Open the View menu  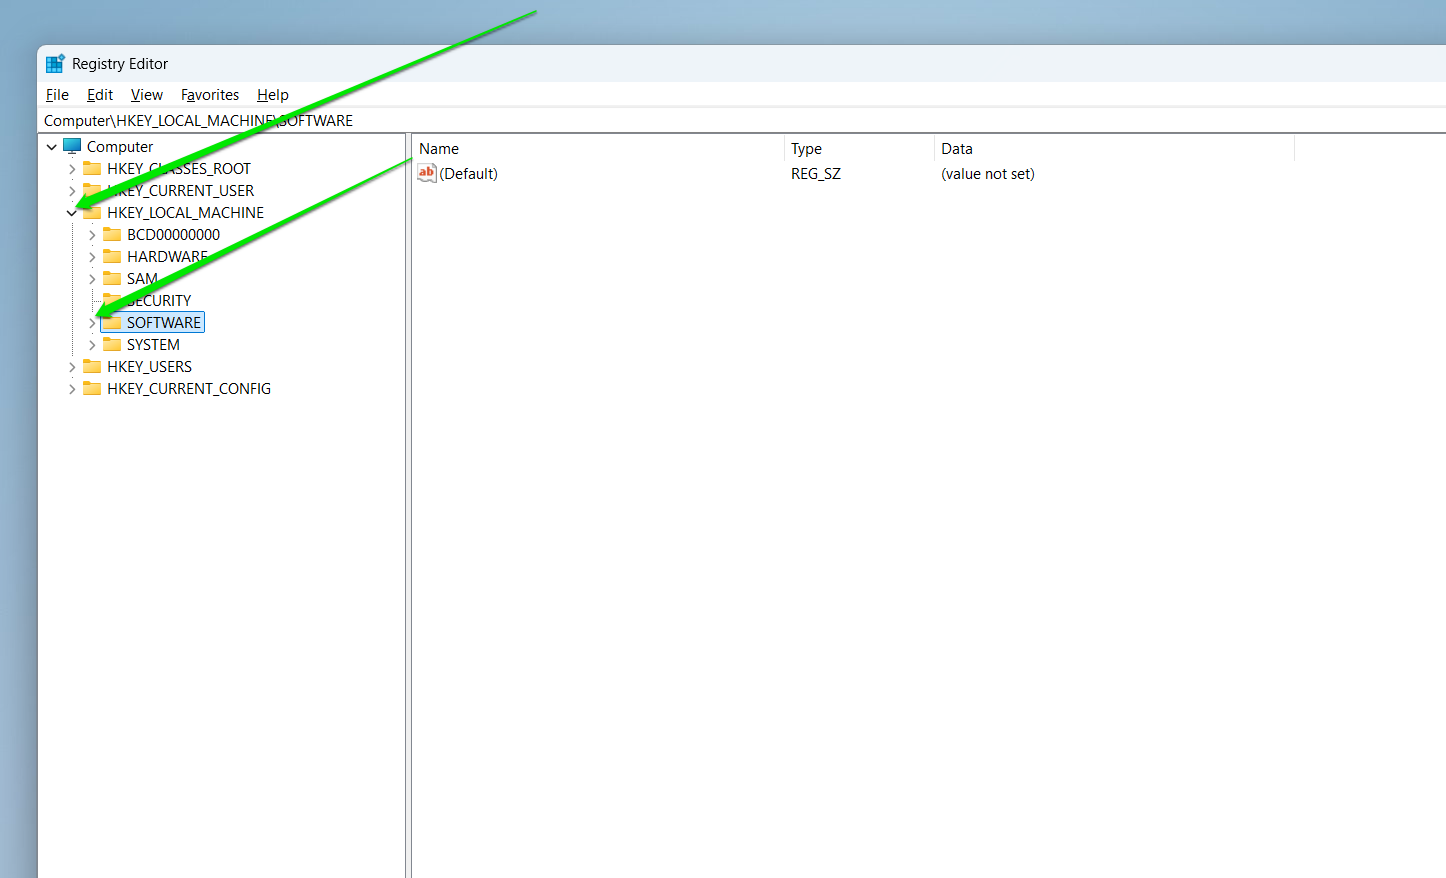coord(147,94)
